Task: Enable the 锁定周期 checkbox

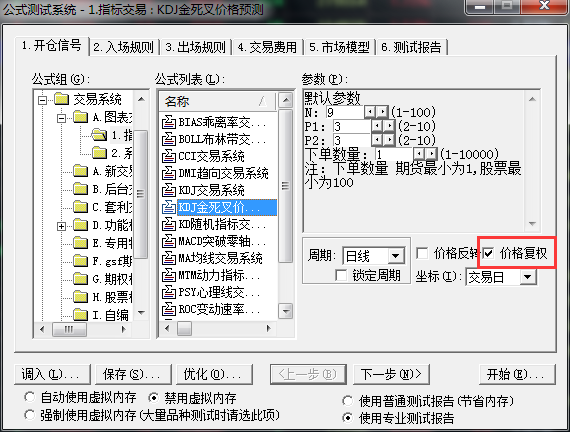Action: 341,275
